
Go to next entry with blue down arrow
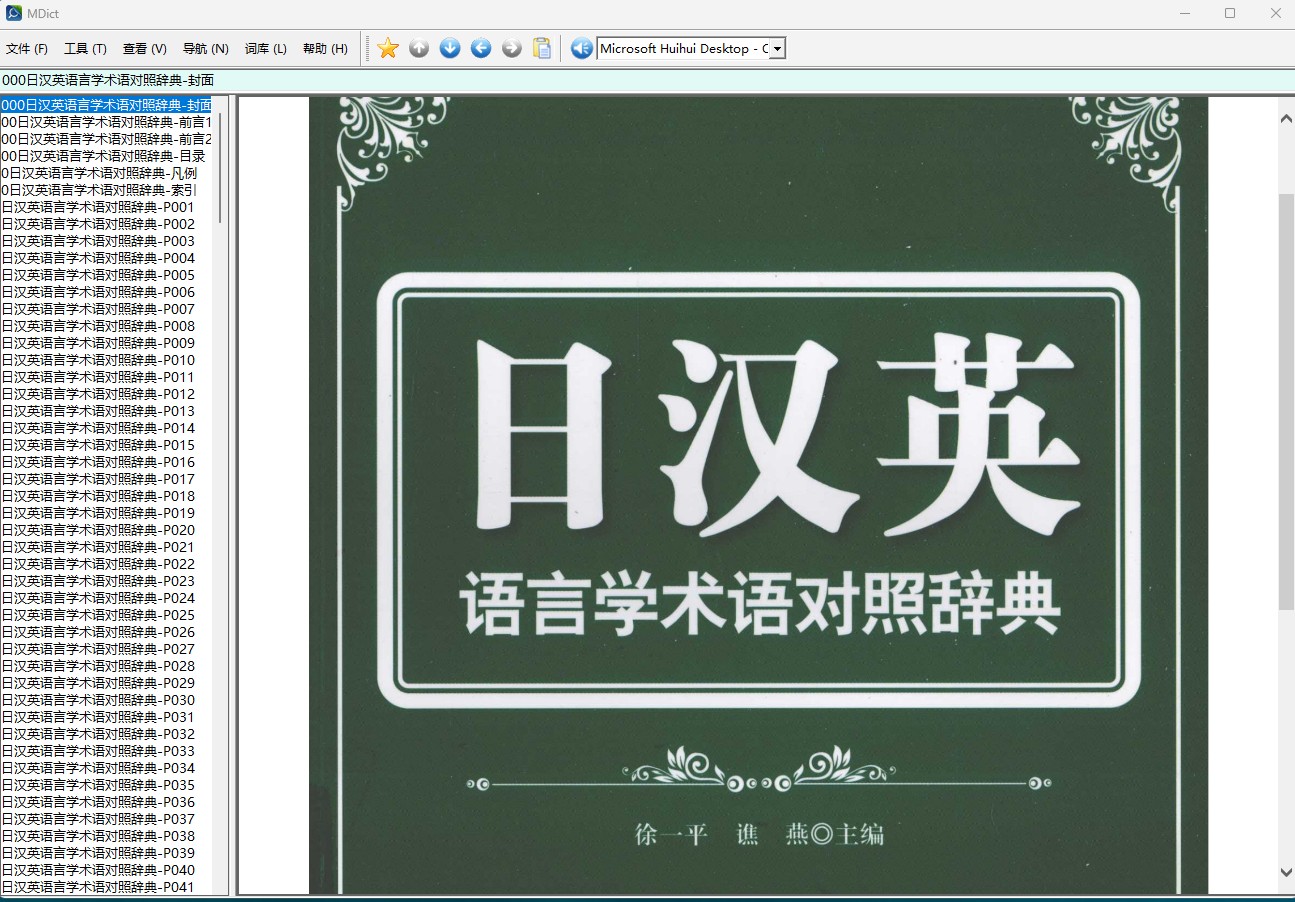coord(450,48)
